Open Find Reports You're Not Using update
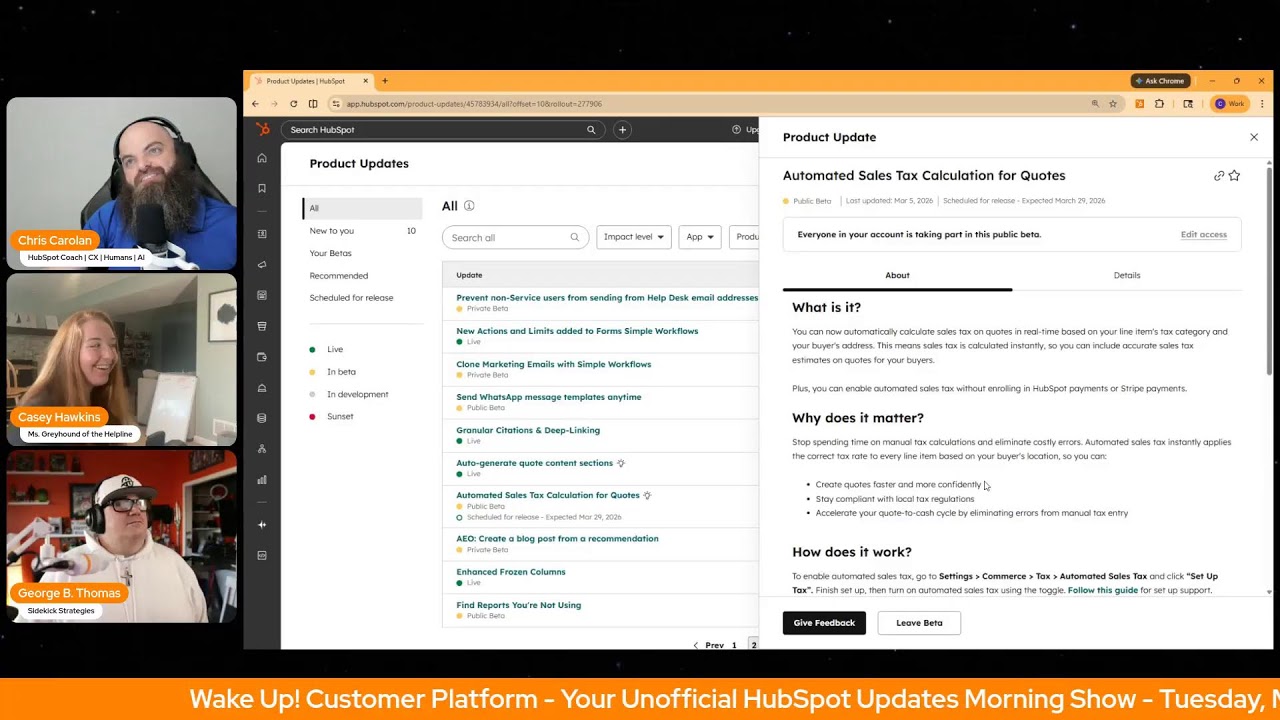The width and height of the screenshot is (1280, 720). [518, 605]
